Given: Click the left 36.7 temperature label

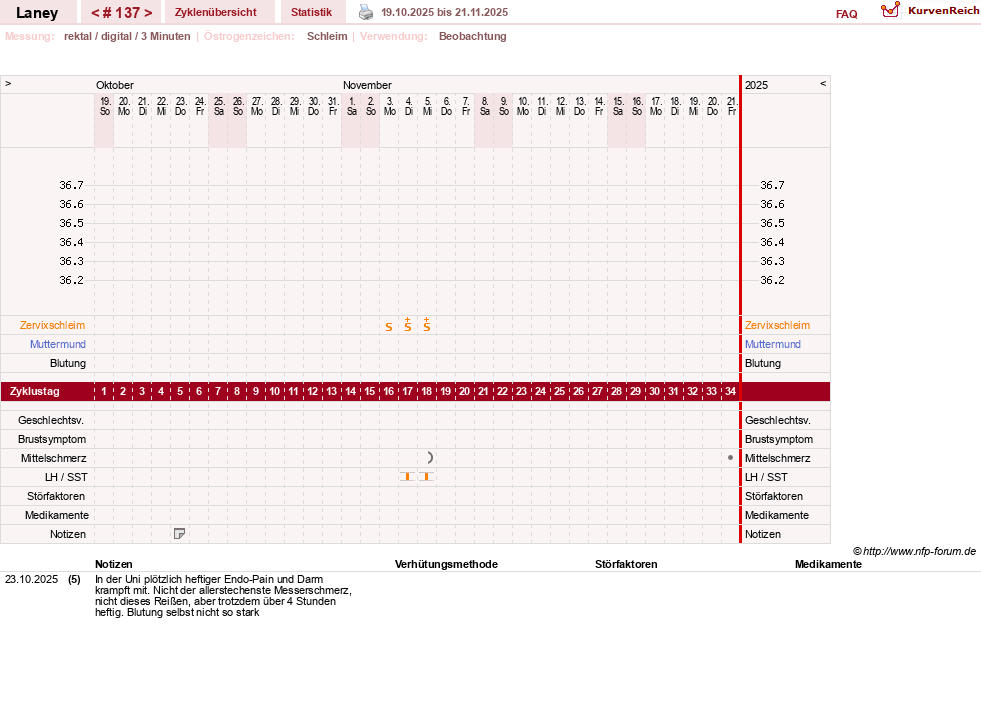Looking at the screenshot, I should coord(71,185).
